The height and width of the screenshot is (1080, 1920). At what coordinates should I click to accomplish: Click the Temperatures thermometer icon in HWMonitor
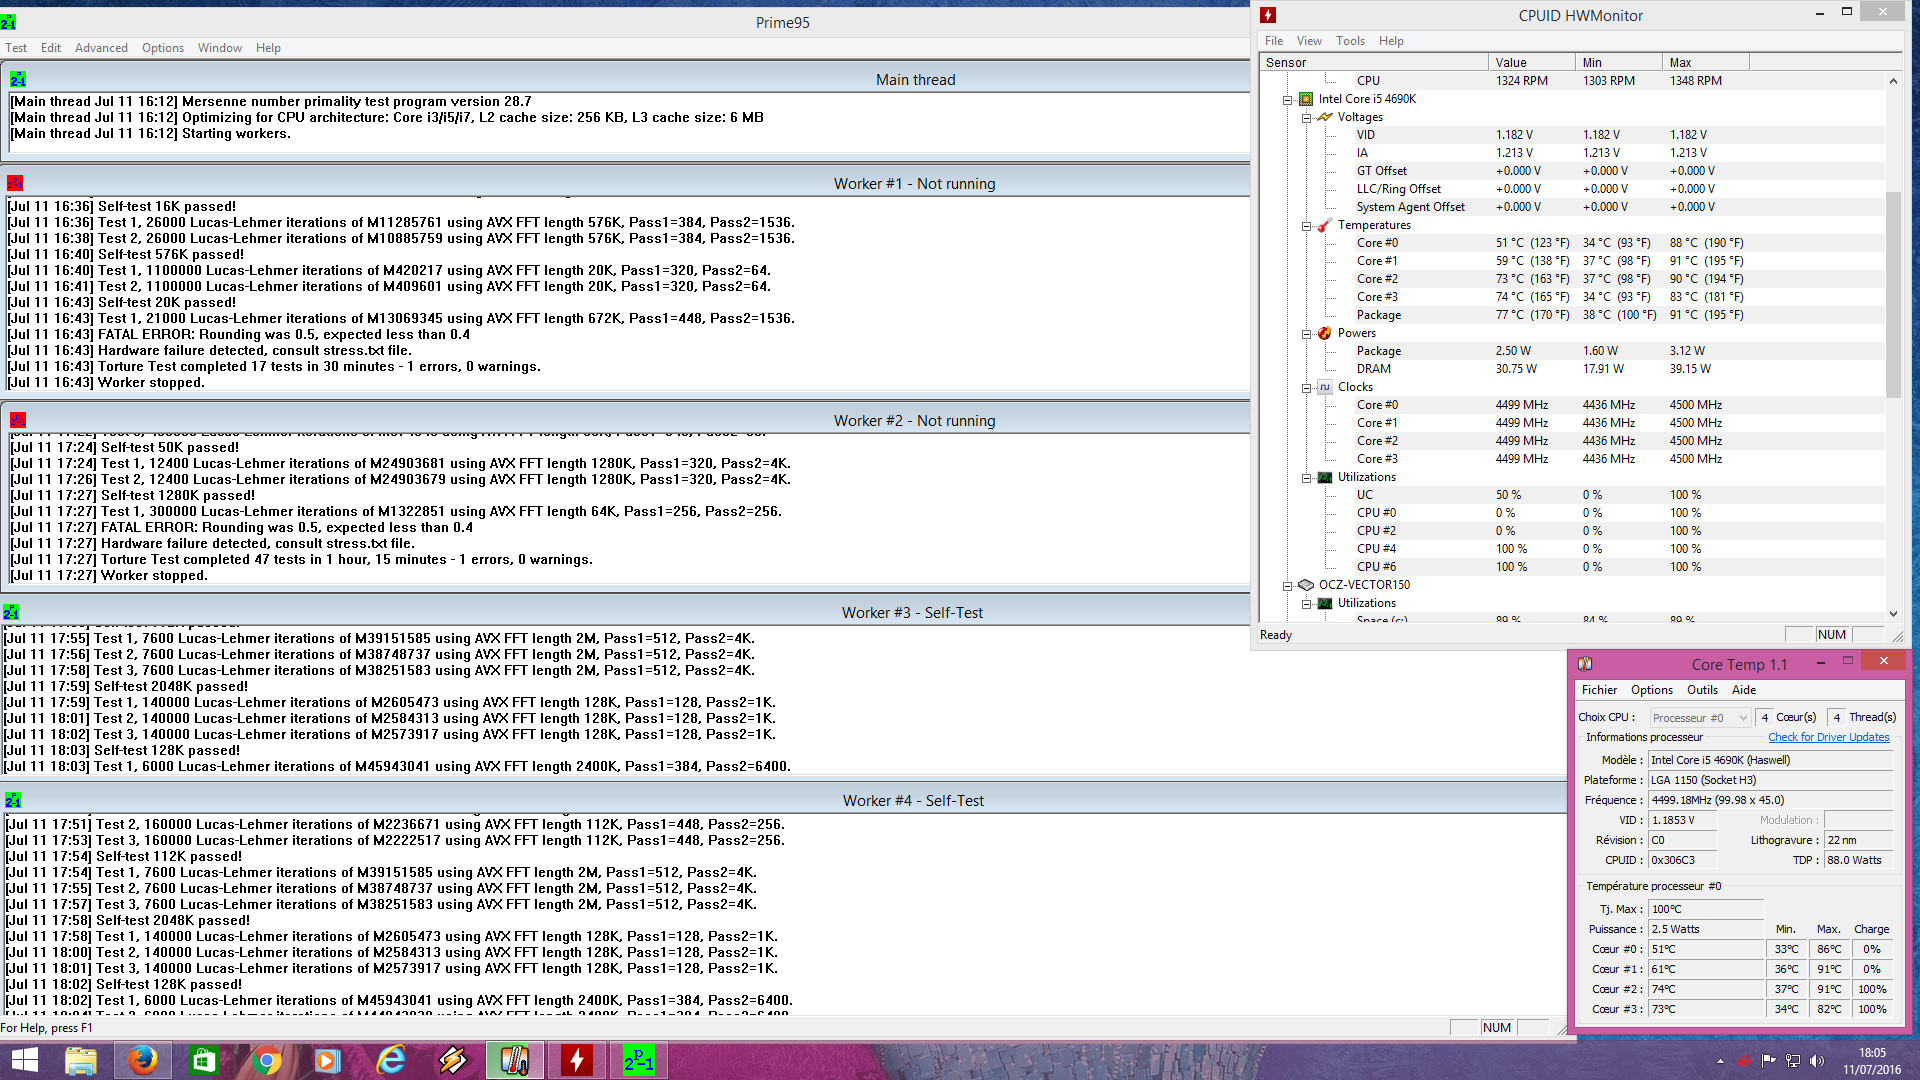(x=1325, y=225)
